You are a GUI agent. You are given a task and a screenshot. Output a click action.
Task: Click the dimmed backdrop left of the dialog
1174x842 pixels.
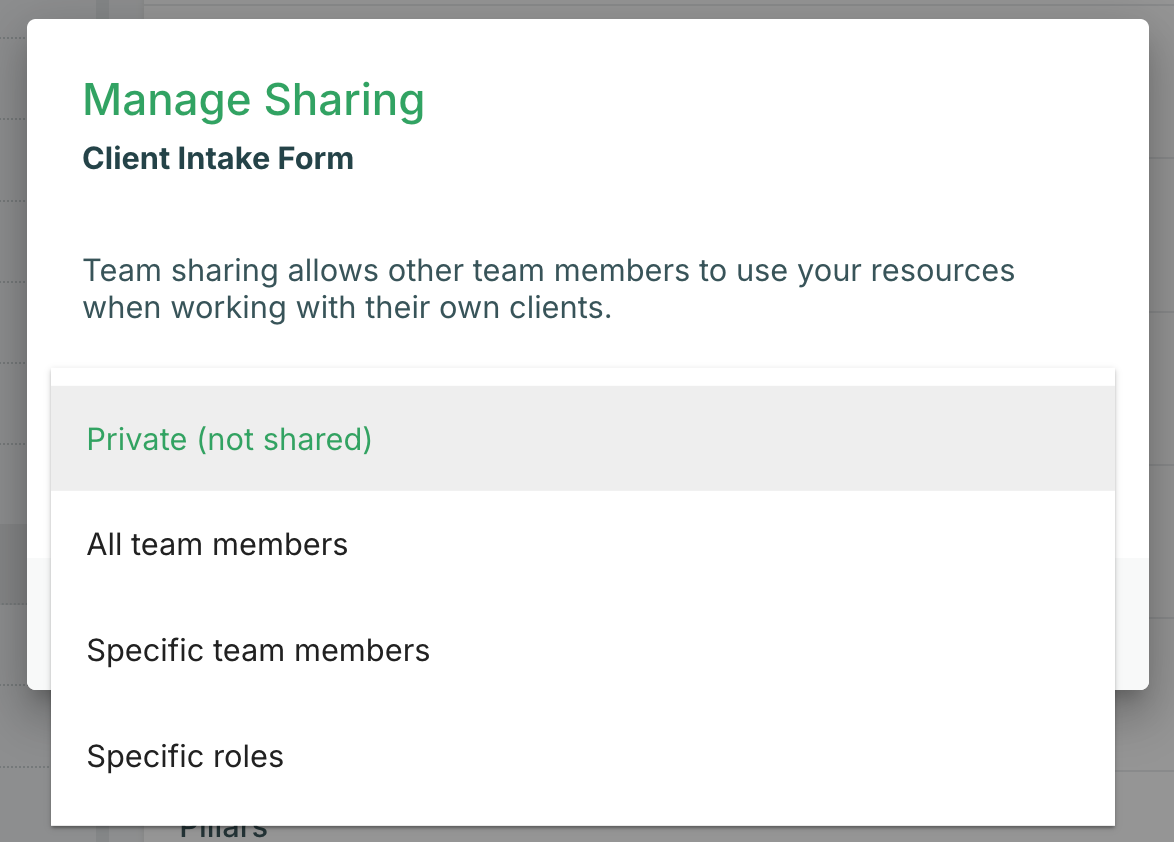(12, 400)
